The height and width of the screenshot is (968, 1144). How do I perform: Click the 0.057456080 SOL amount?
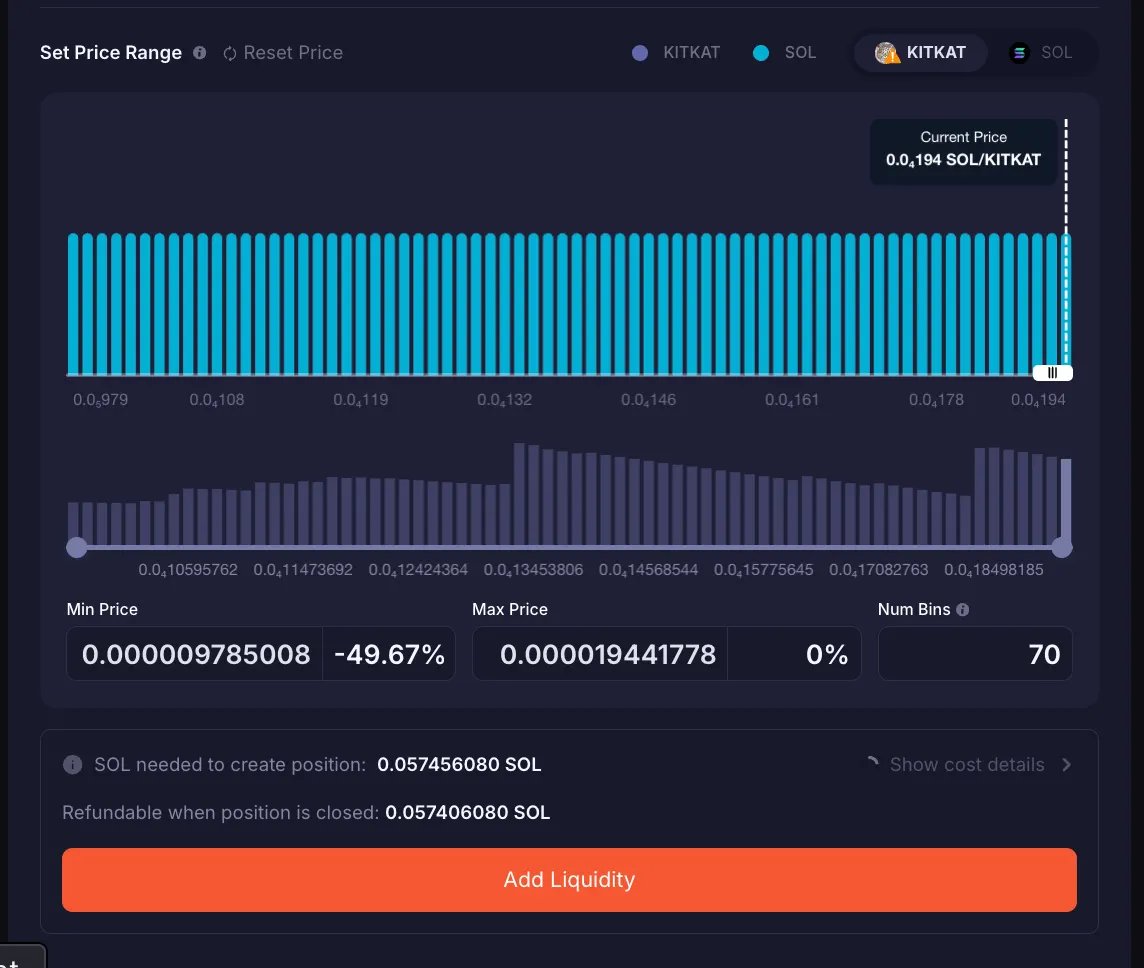coord(459,764)
